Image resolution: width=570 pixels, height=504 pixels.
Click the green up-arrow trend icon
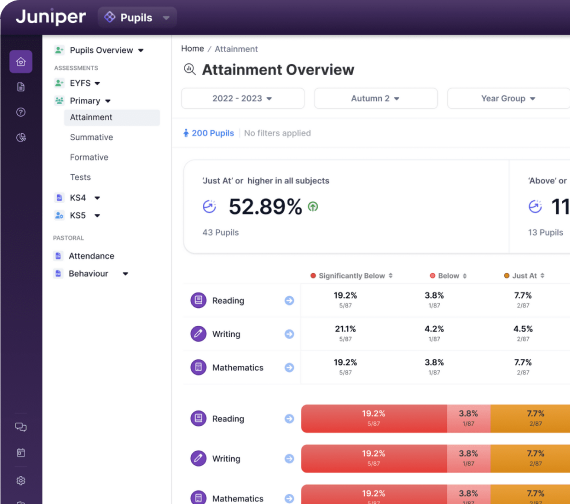click(x=313, y=207)
